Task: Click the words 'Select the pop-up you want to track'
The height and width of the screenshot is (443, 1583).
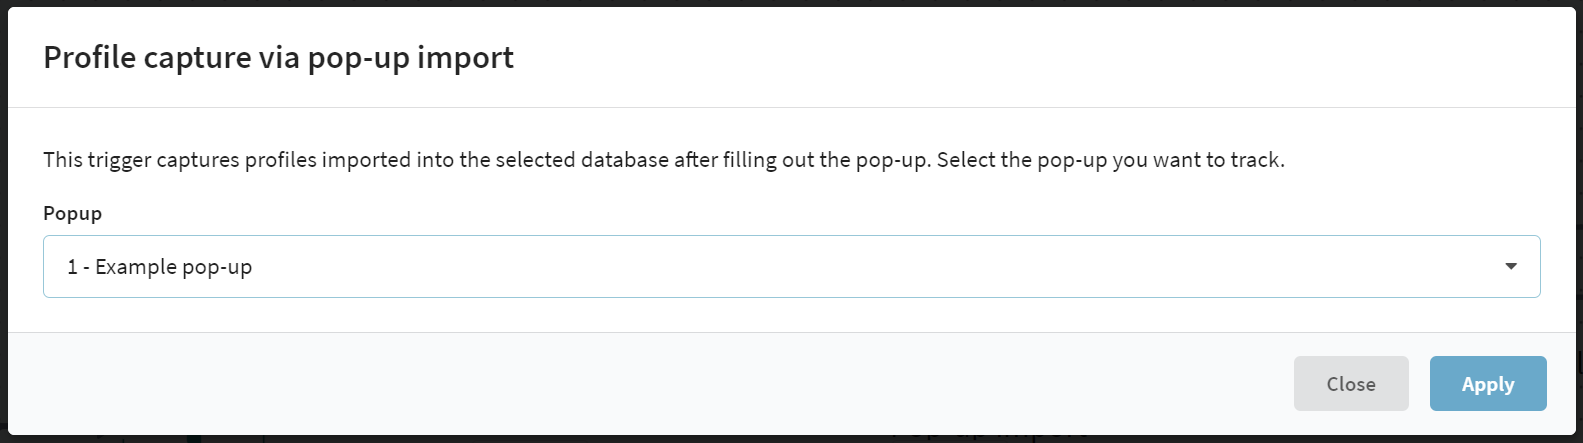Action: tap(1109, 160)
